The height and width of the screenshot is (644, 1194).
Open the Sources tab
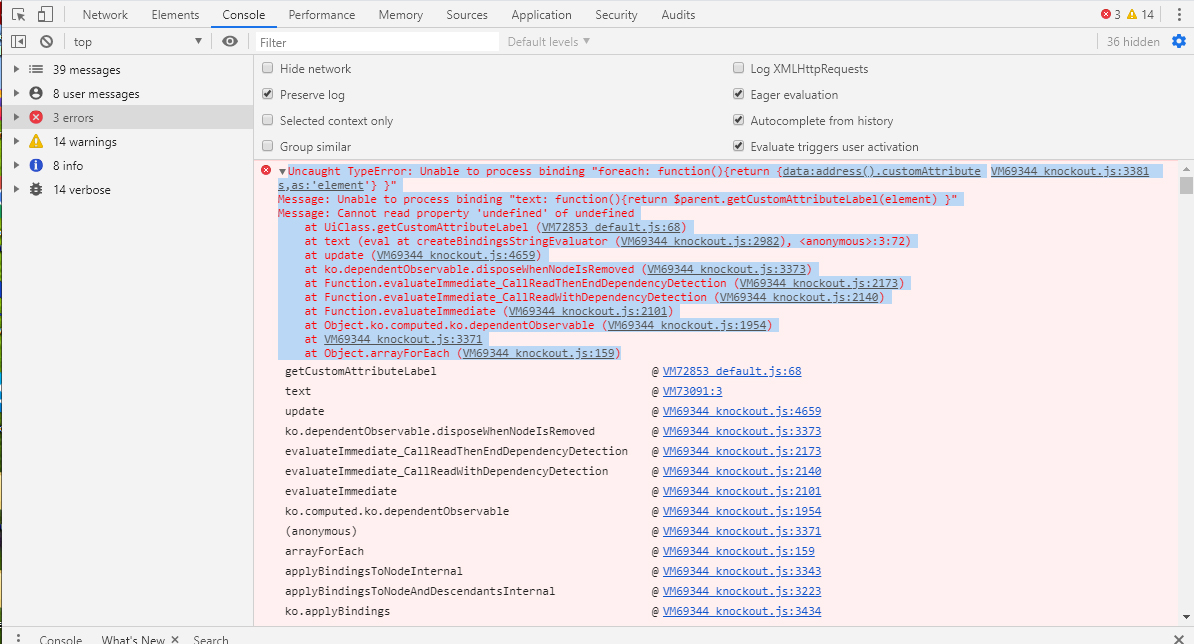(467, 15)
